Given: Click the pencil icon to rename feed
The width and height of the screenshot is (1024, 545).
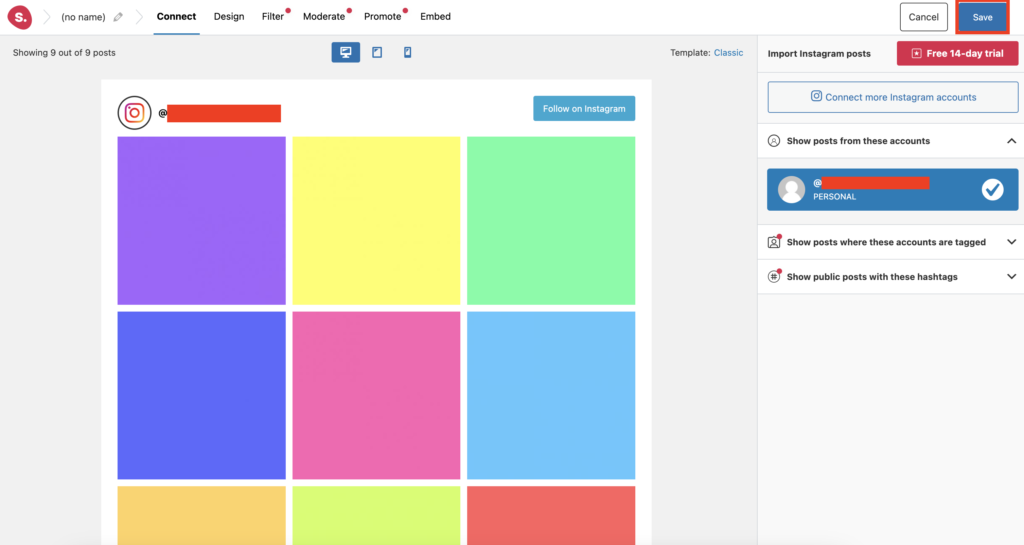Looking at the screenshot, I should click(119, 17).
